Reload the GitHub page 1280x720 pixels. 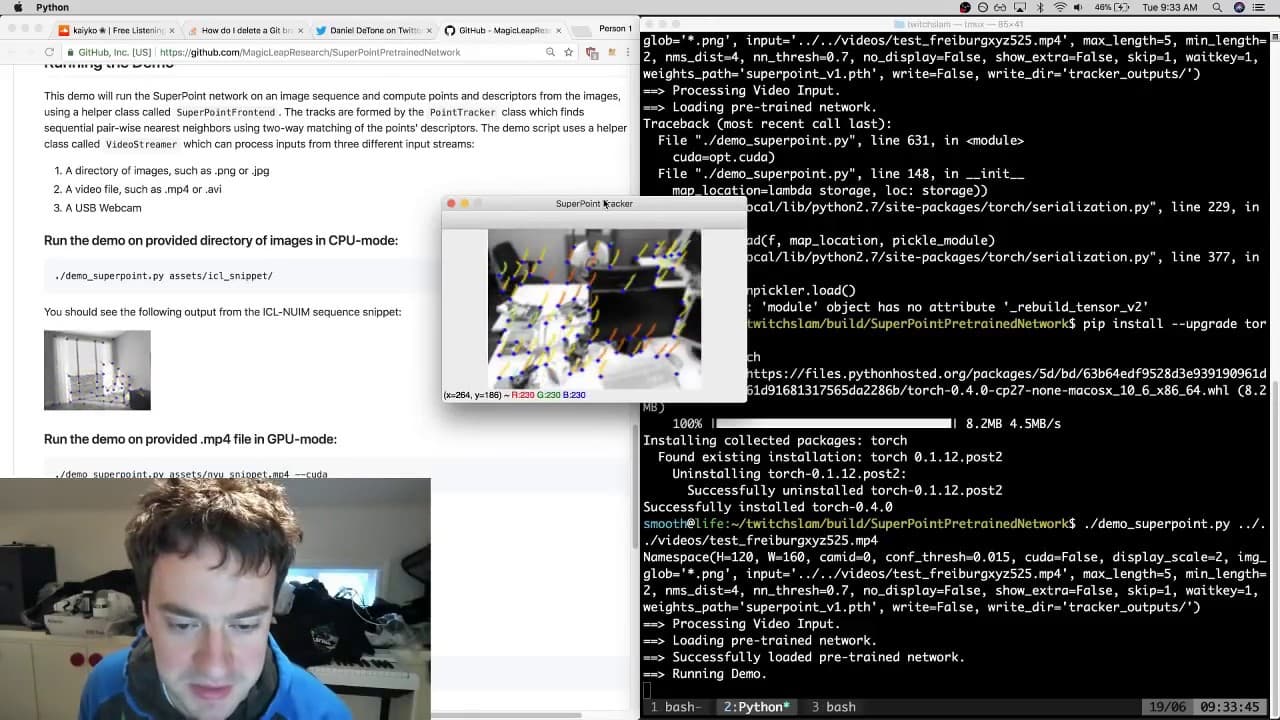(x=49, y=52)
